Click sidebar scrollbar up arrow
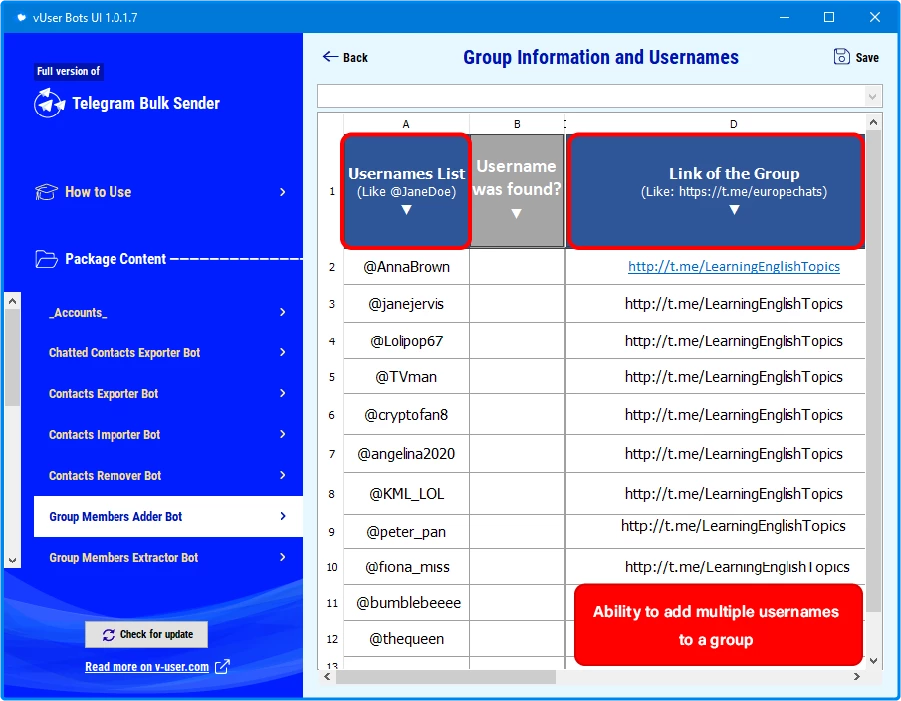Screen dimensions: 901x701 (x=13, y=301)
